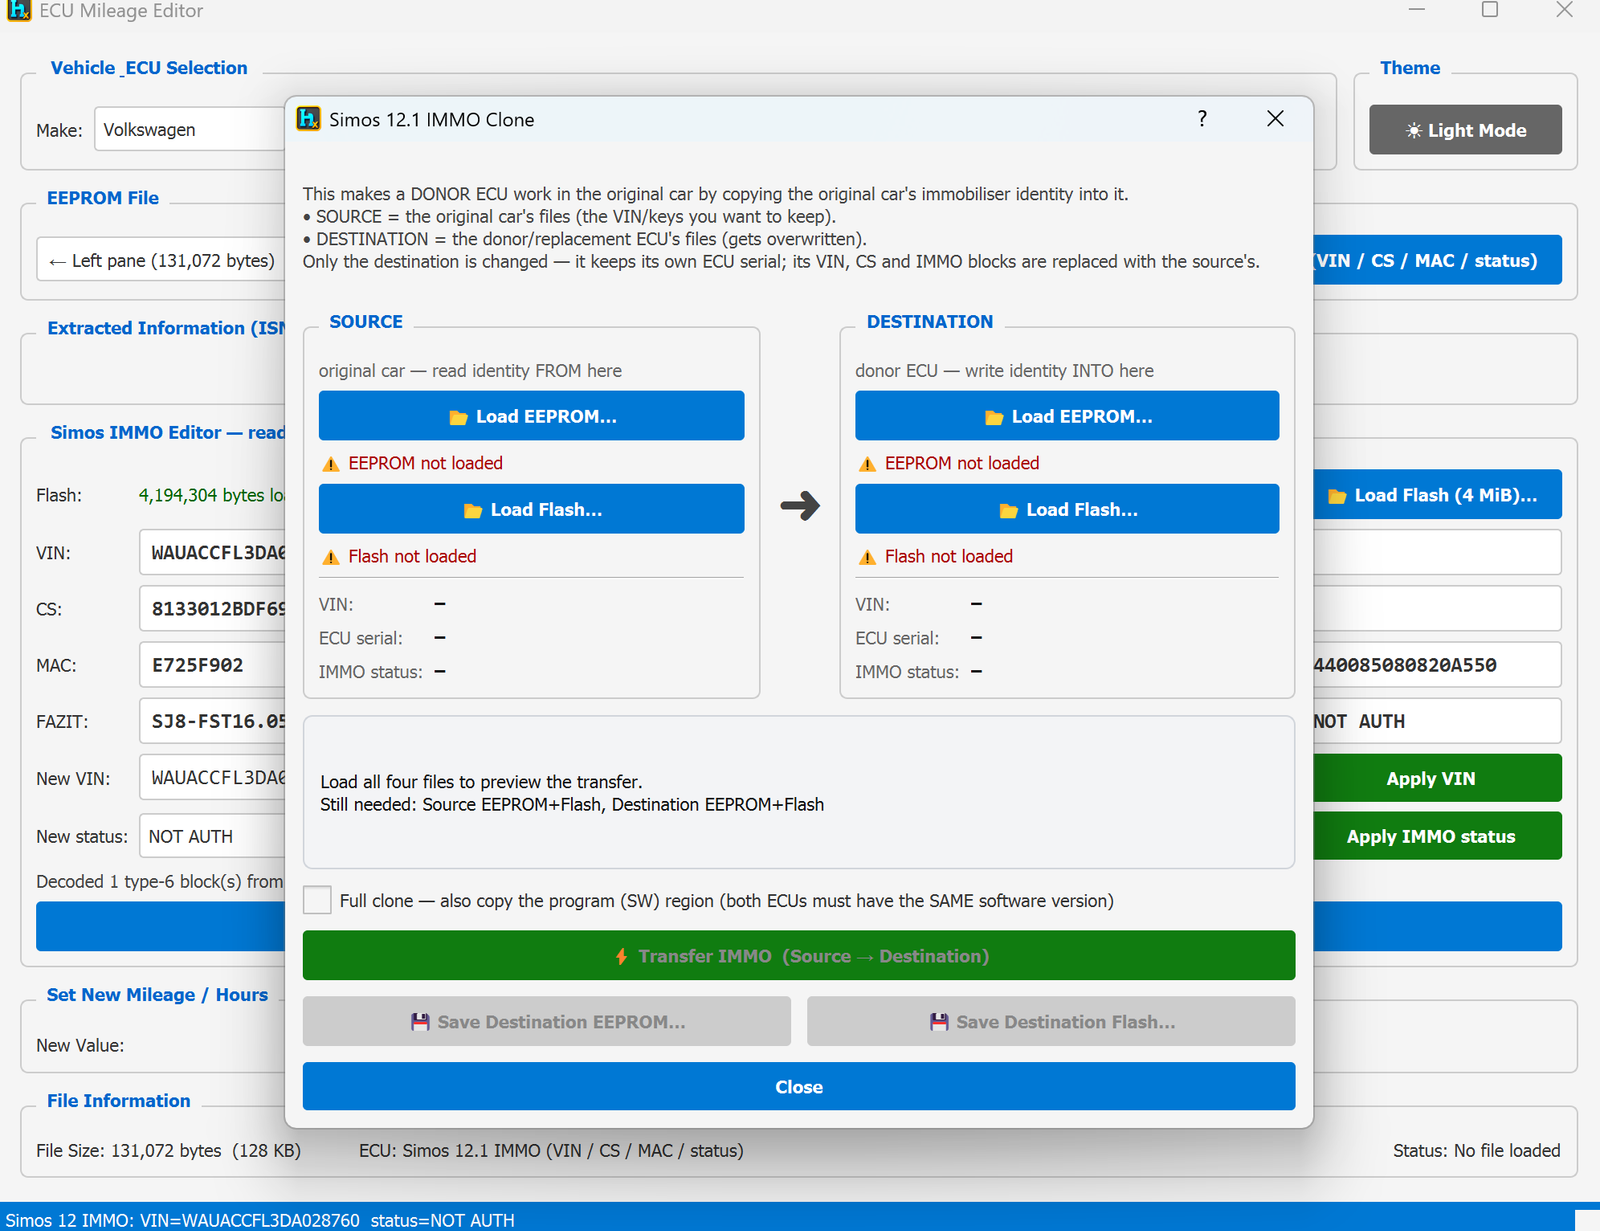Click the main window VIN input field
Image resolution: width=1600 pixels, height=1231 pixels.
click(x=212, y=552)
